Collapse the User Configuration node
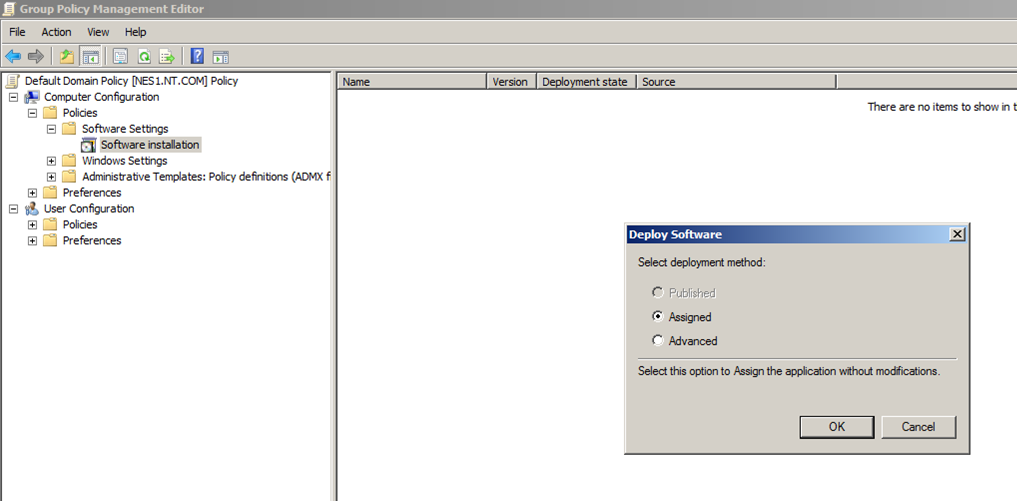Screen dimensions: 1017x501 click(14, 209)
